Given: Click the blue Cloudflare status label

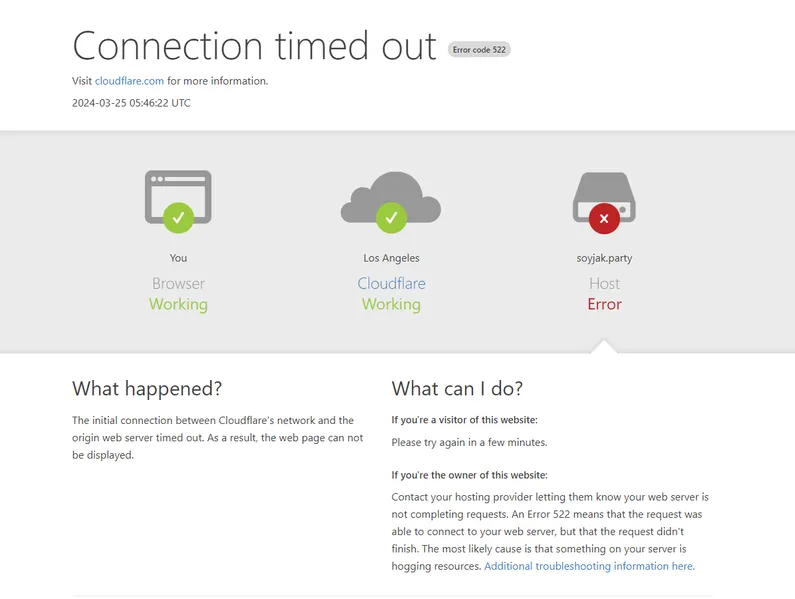Looking at the screenshot, I should [x=391, y=283].
